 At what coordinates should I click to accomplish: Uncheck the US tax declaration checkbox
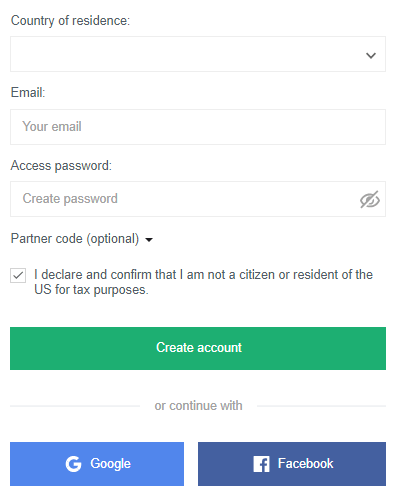(18, 276)
